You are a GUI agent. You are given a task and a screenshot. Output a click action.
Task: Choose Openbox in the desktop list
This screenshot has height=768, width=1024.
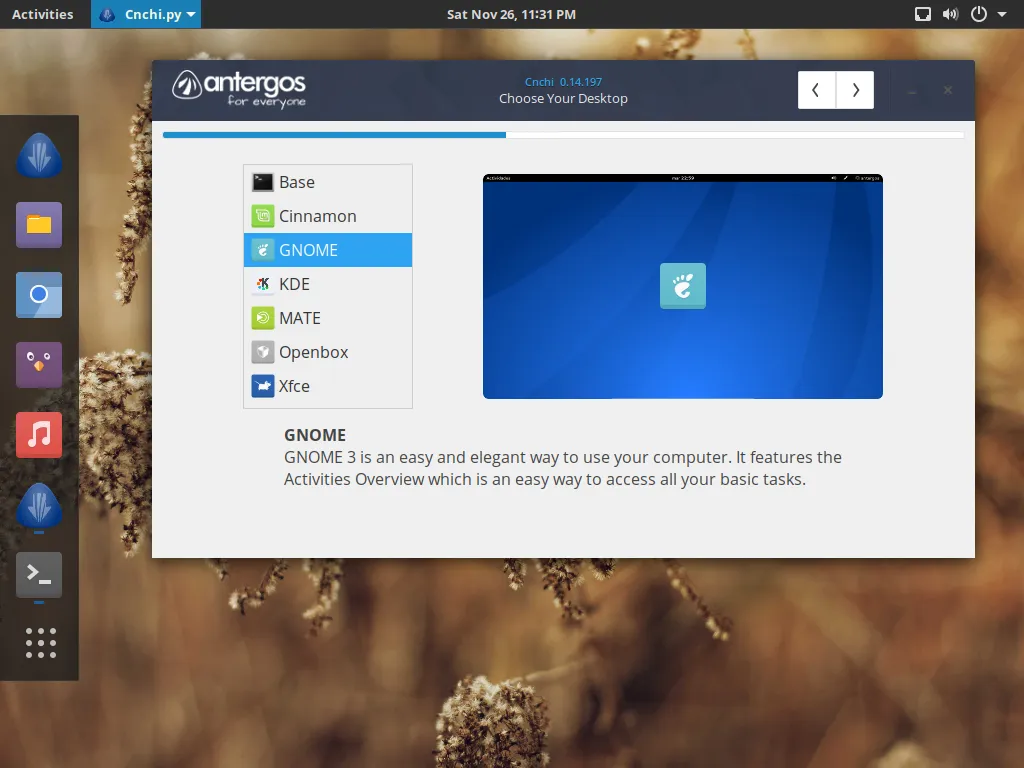click(x=313, y=352)
